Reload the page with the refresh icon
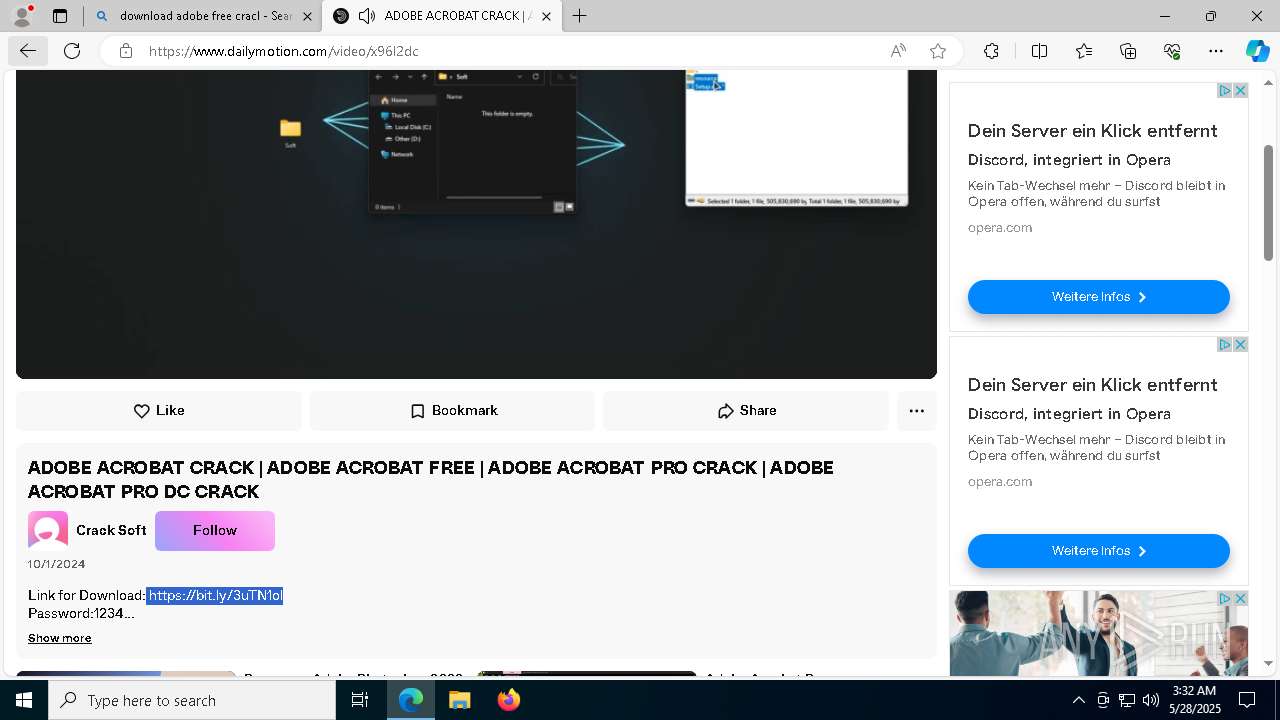Image resolution: width=1280 pixels, height=720 pixels. point(72,51)
